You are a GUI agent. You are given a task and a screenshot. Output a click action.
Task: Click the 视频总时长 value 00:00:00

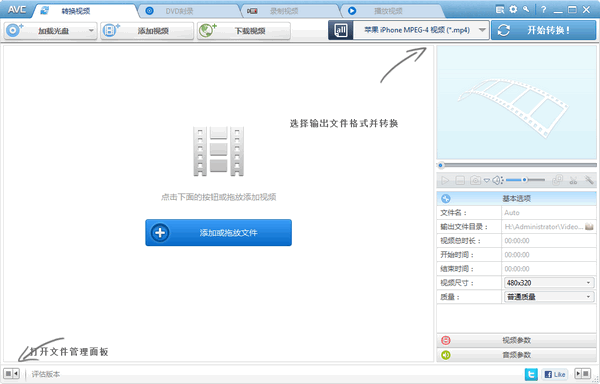(x=517, y=241)
